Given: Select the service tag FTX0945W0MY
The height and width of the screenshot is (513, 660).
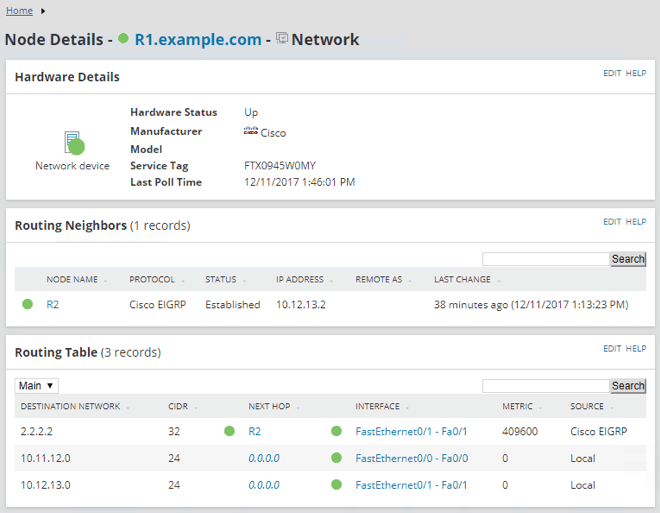Looking at the screenshot, I should pyautogui.click(x=280, y=165).
